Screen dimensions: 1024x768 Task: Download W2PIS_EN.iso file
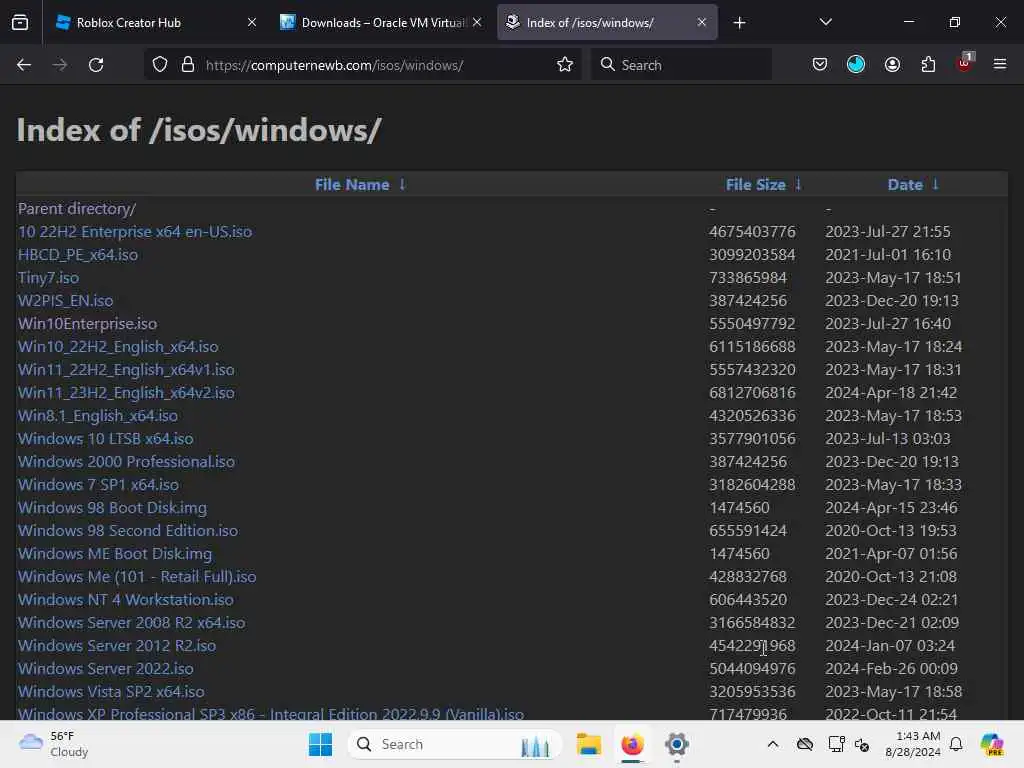(65, 300)
